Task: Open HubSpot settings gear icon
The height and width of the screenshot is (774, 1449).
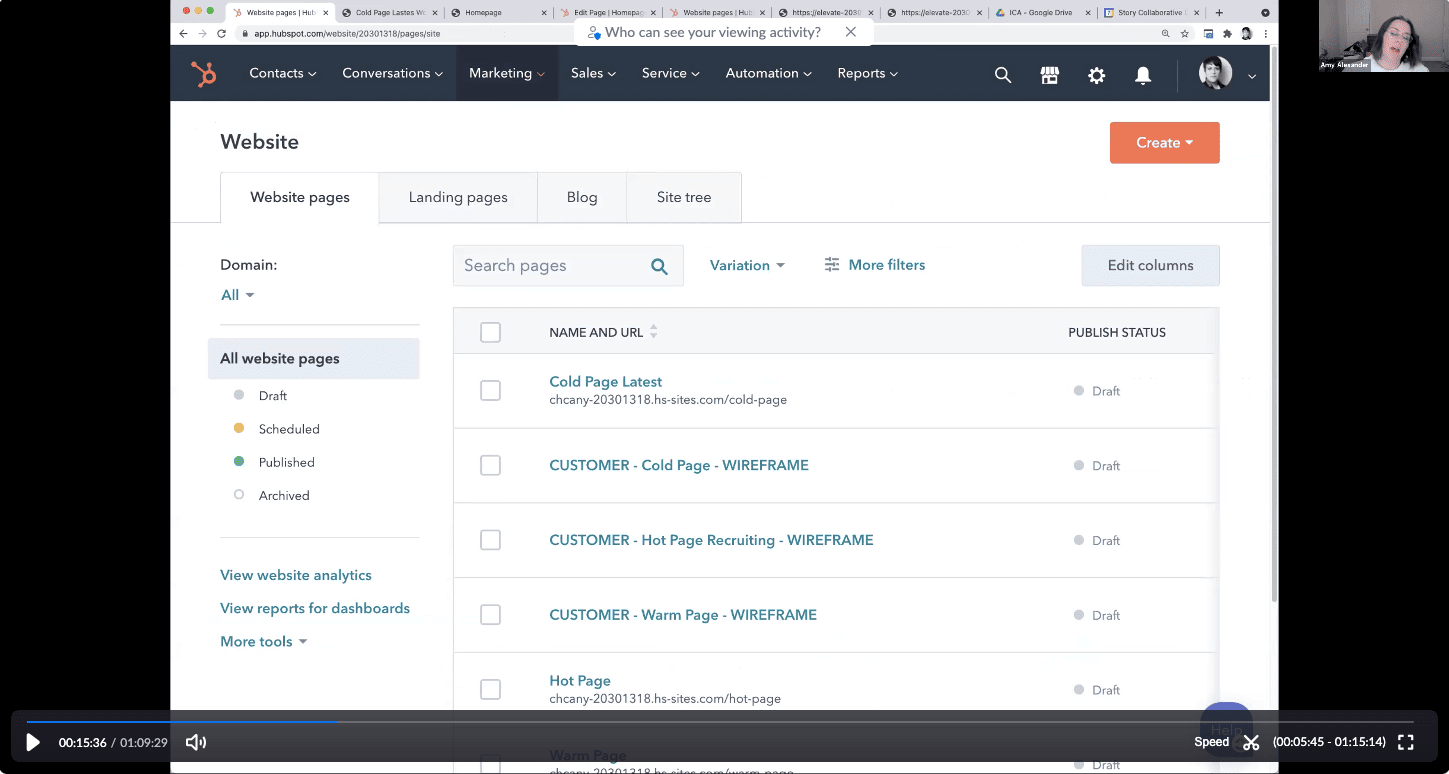Action: point(1097,74)
